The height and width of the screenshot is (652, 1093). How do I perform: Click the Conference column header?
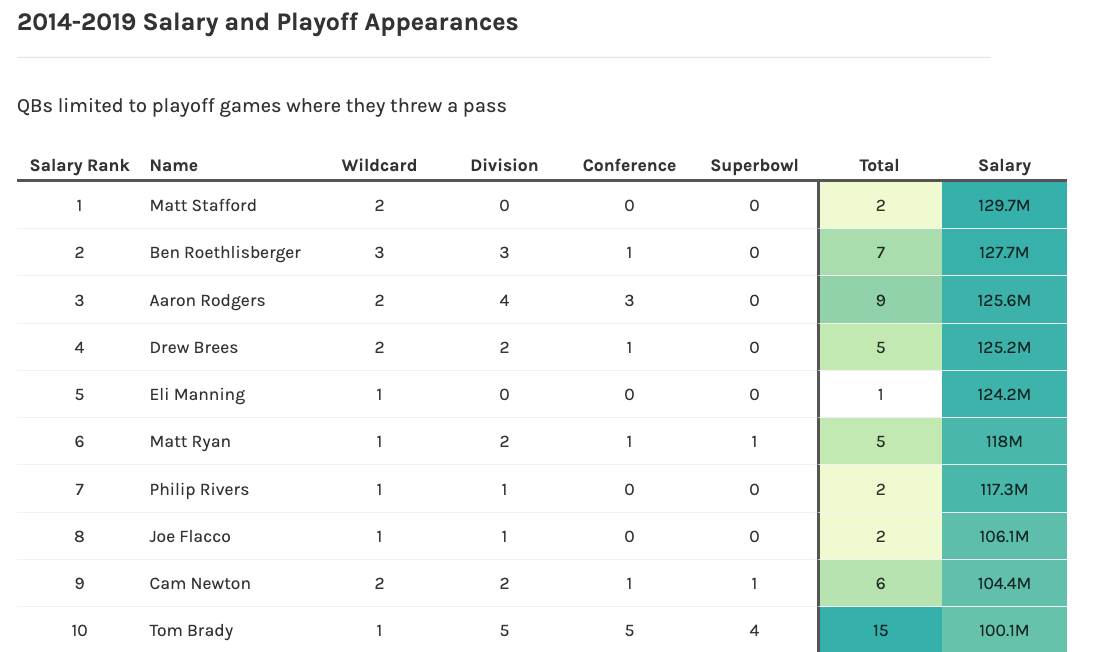(629, 166)
